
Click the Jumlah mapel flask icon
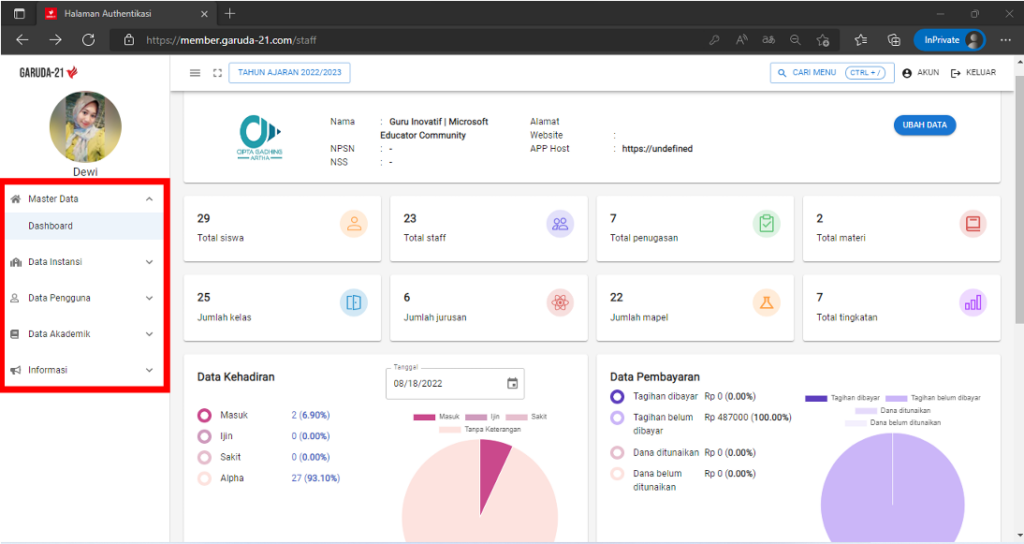click(x=766, y=302)
